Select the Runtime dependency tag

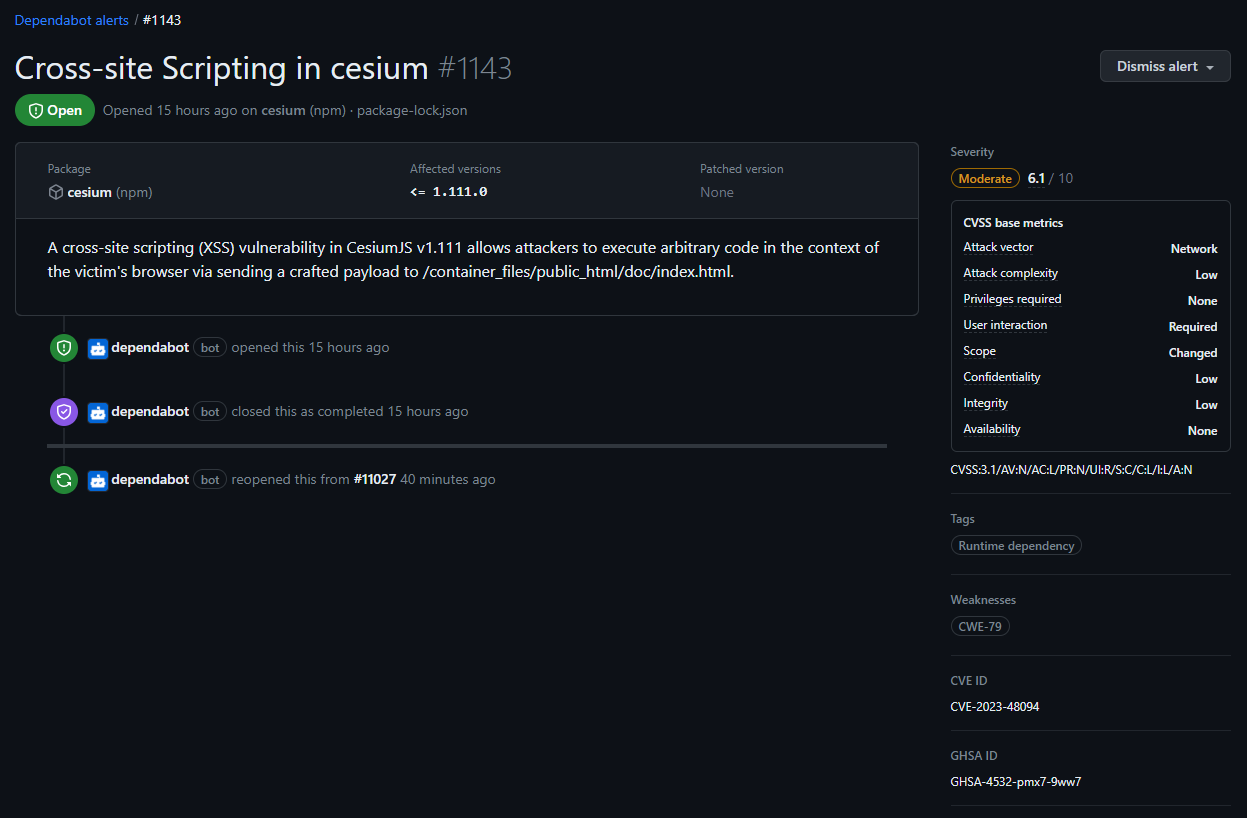pyautogui.click(x=1016, y=545)
